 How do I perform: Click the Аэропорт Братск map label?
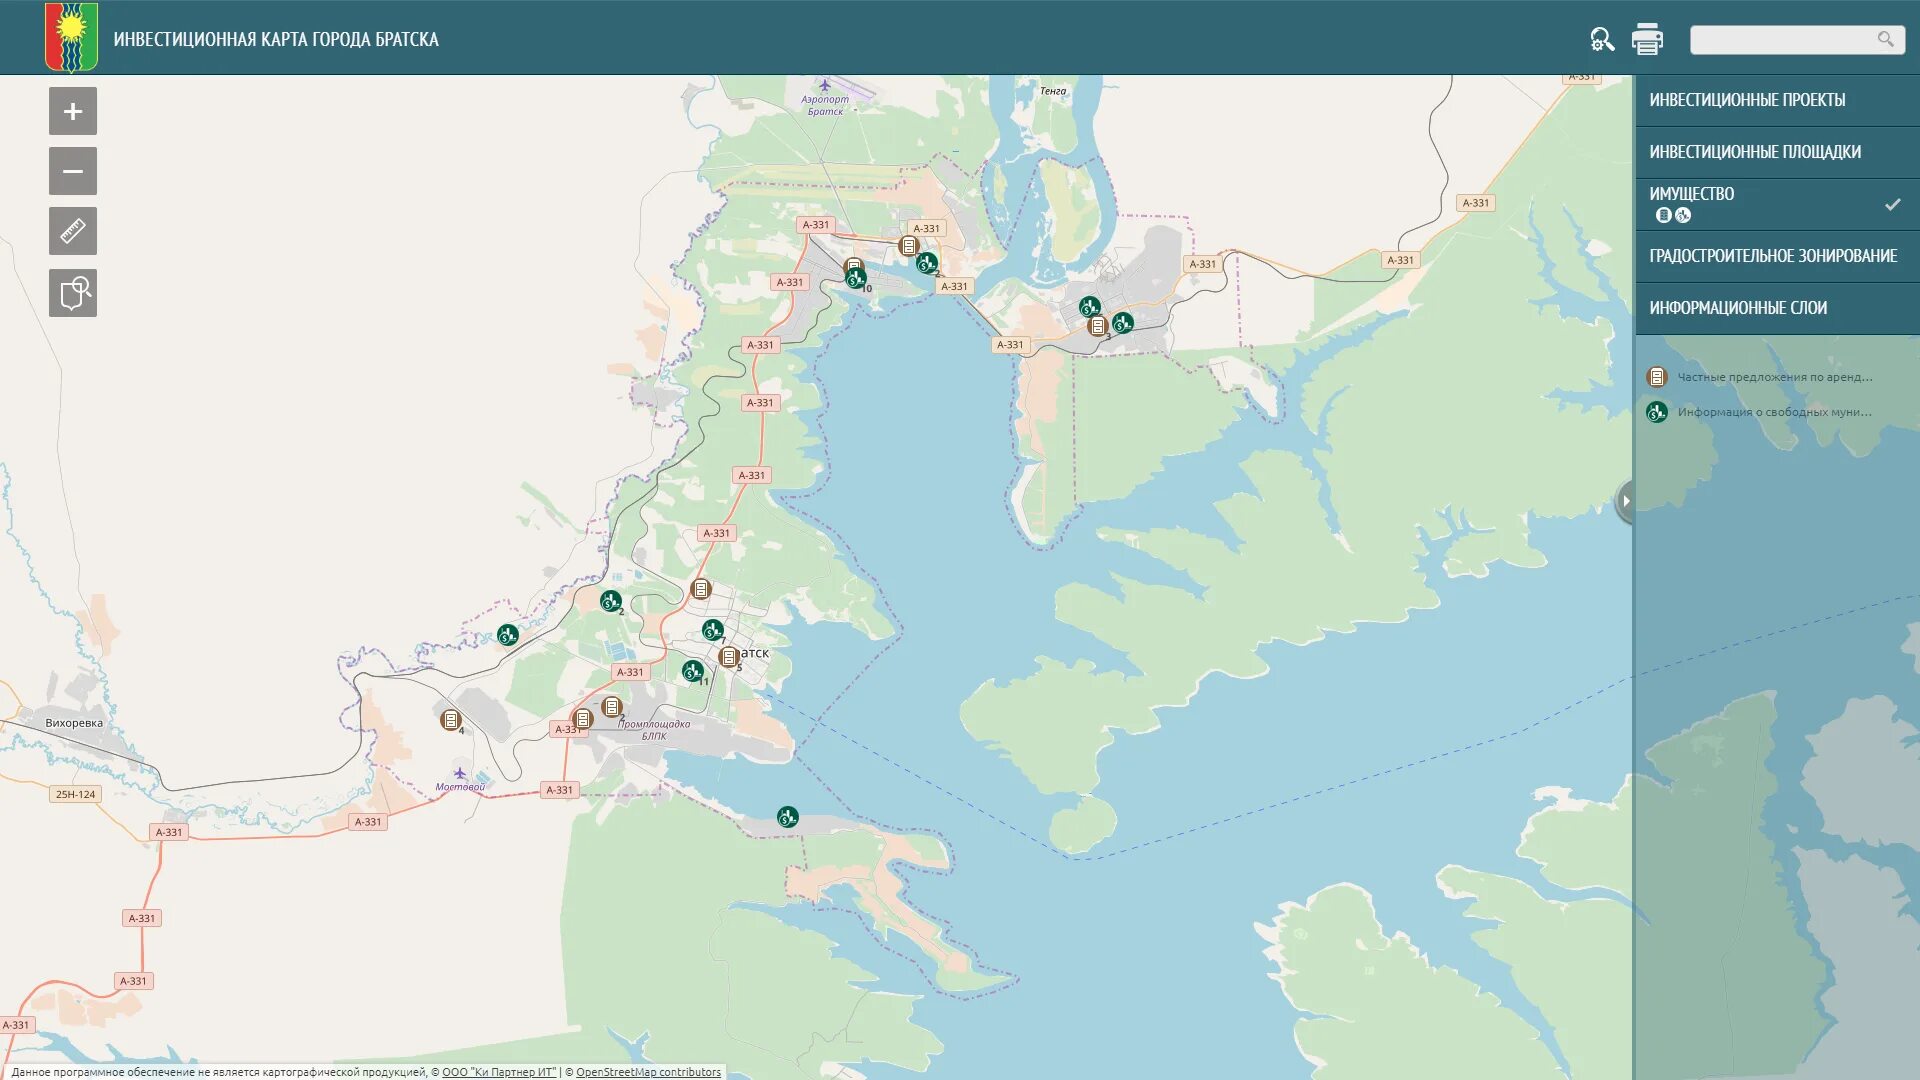point(825,105)
